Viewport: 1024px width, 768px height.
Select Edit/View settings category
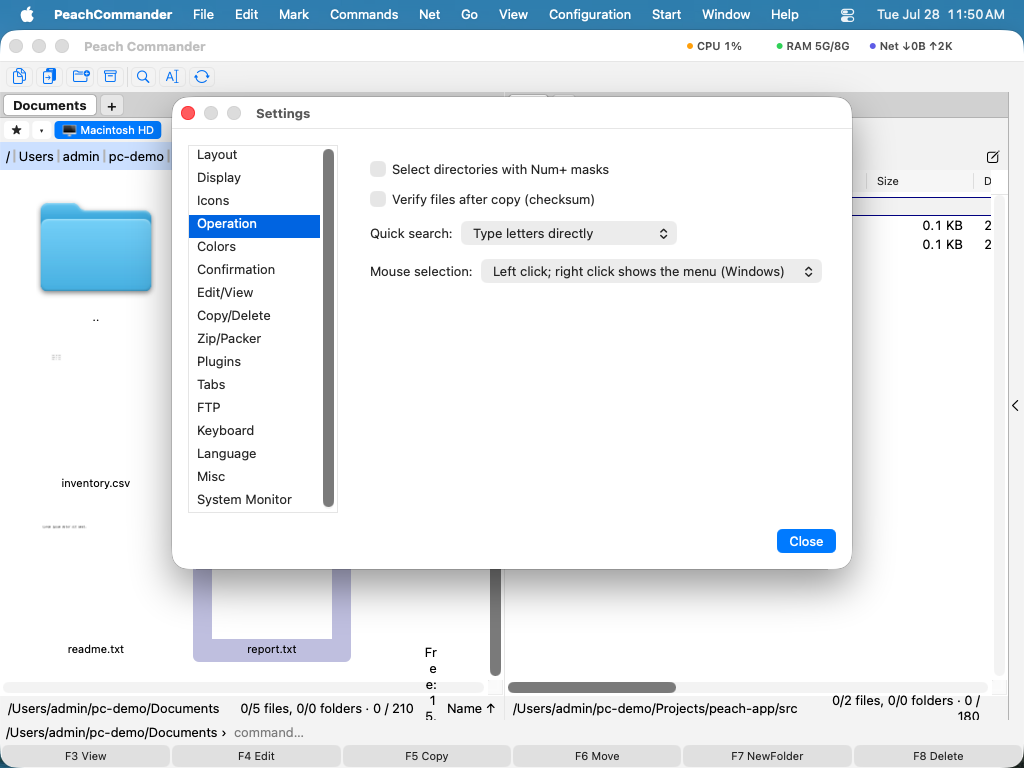coord(254,293)
